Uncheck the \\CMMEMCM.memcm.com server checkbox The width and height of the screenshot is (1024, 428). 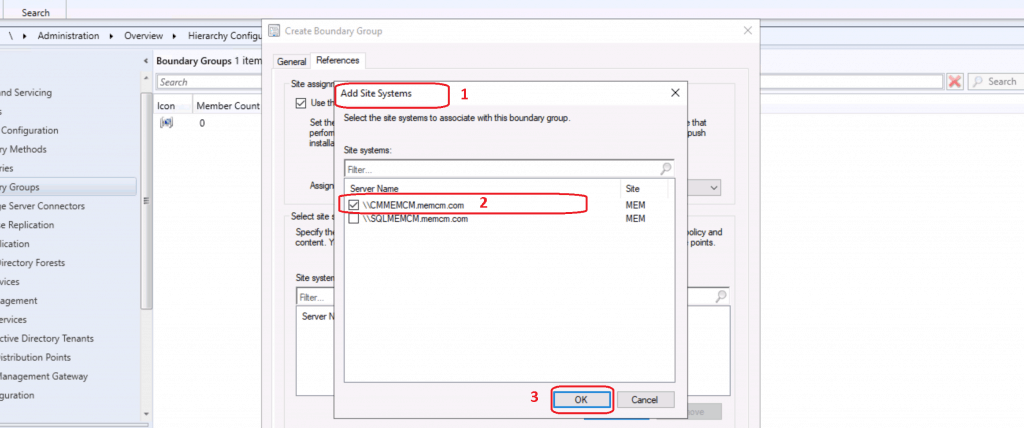point(353,205)
